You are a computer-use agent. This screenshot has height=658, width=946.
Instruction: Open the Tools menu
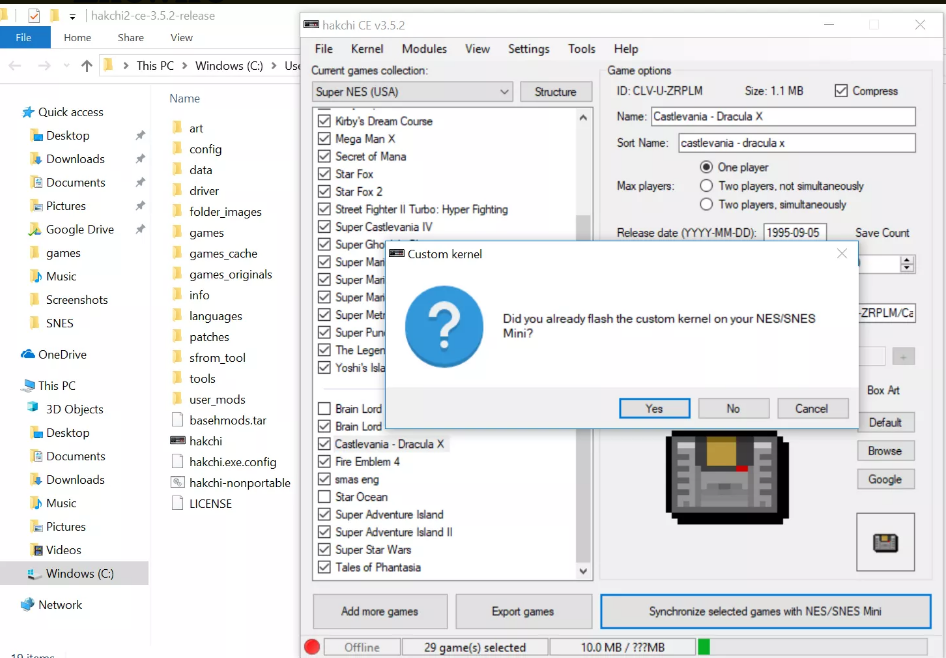pos(582,49)
